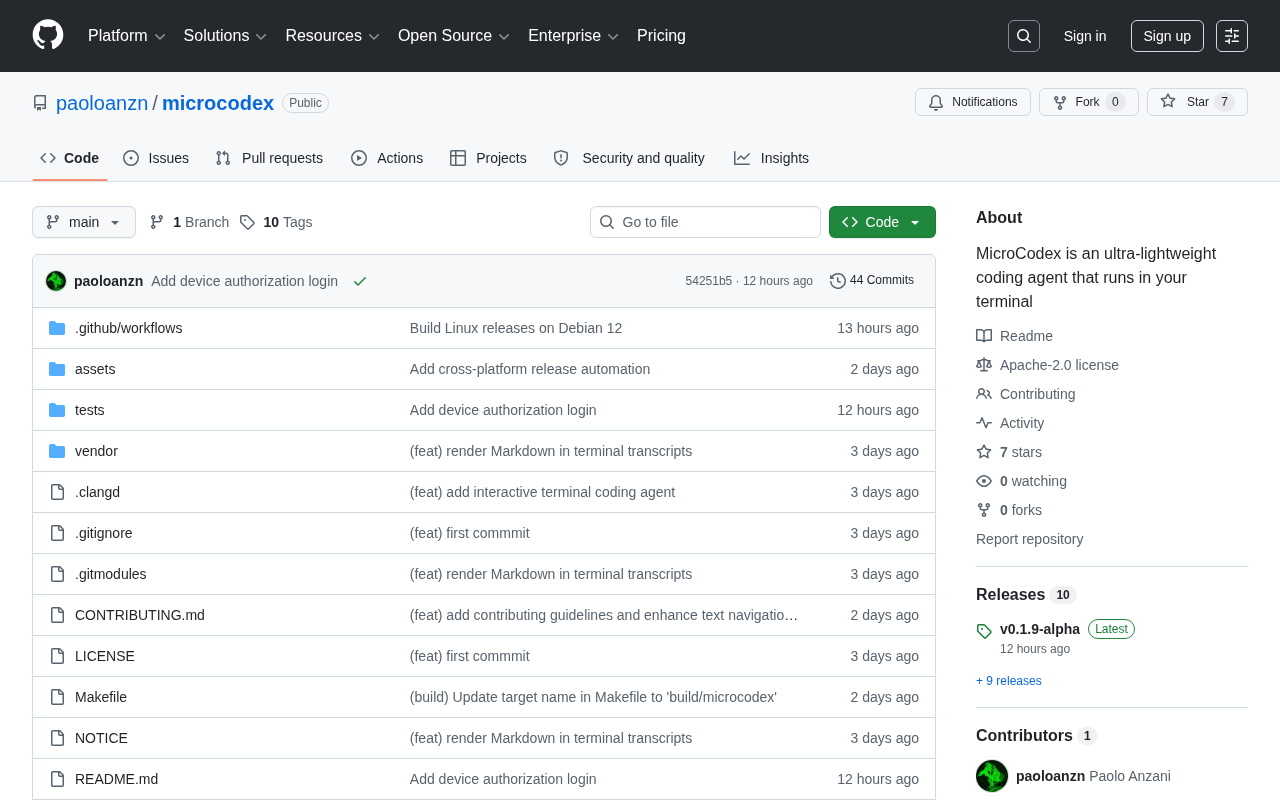The height and width of the screenshot is (800, 1280).
Task: Open the Pricing page
Action: (661, 36)
